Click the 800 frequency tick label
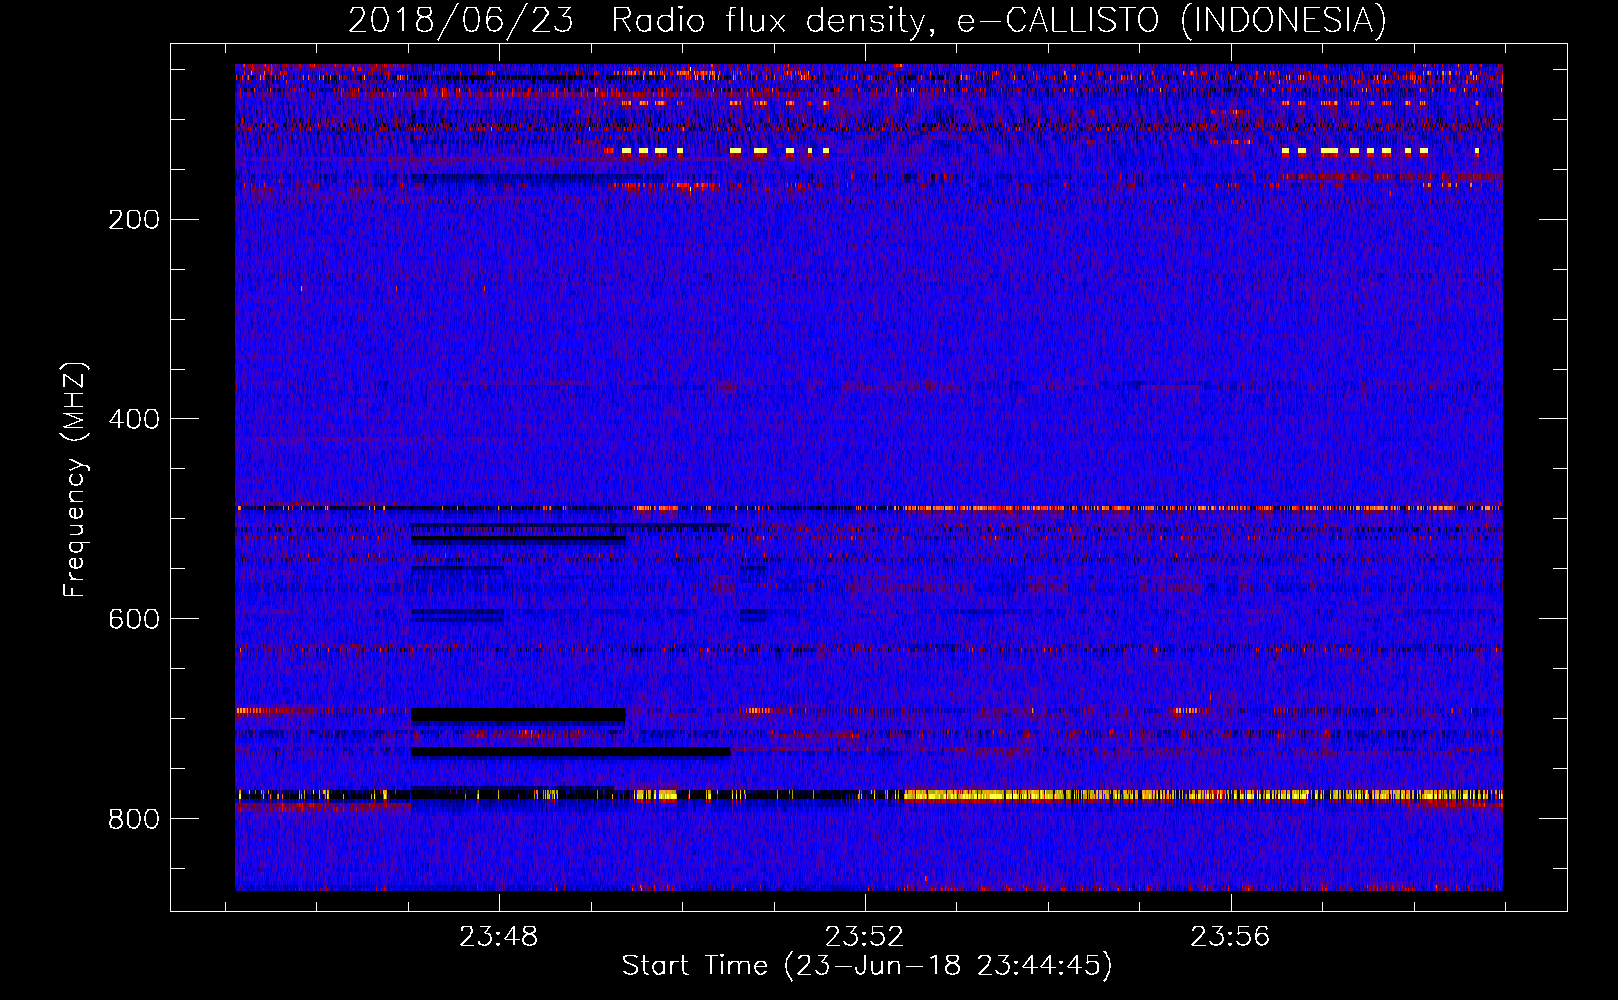 tap(134, 819)
